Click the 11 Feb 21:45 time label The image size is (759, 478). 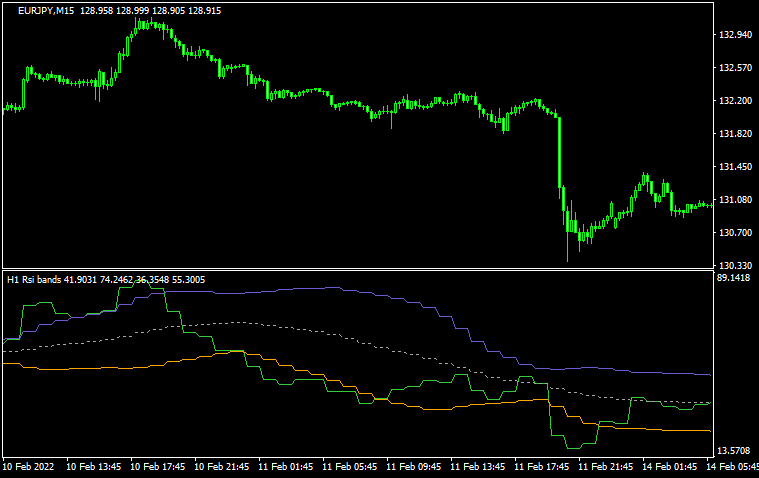[606, 466]
